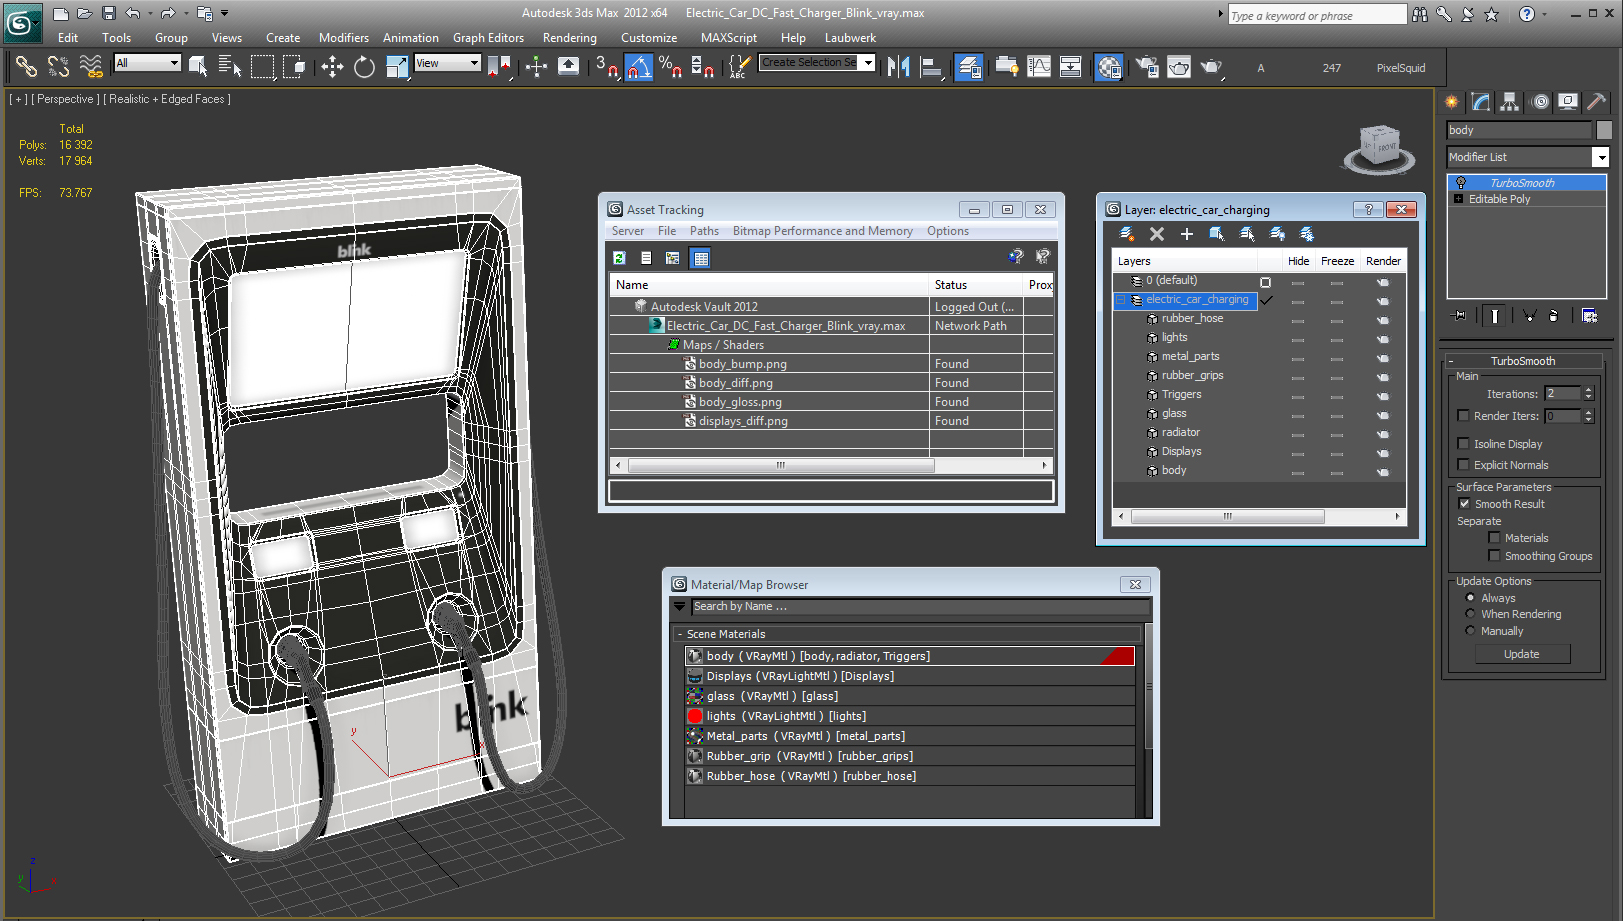Click the Search by Name field
Viewport: 1623px width, 921px height.
coord(920,607)
